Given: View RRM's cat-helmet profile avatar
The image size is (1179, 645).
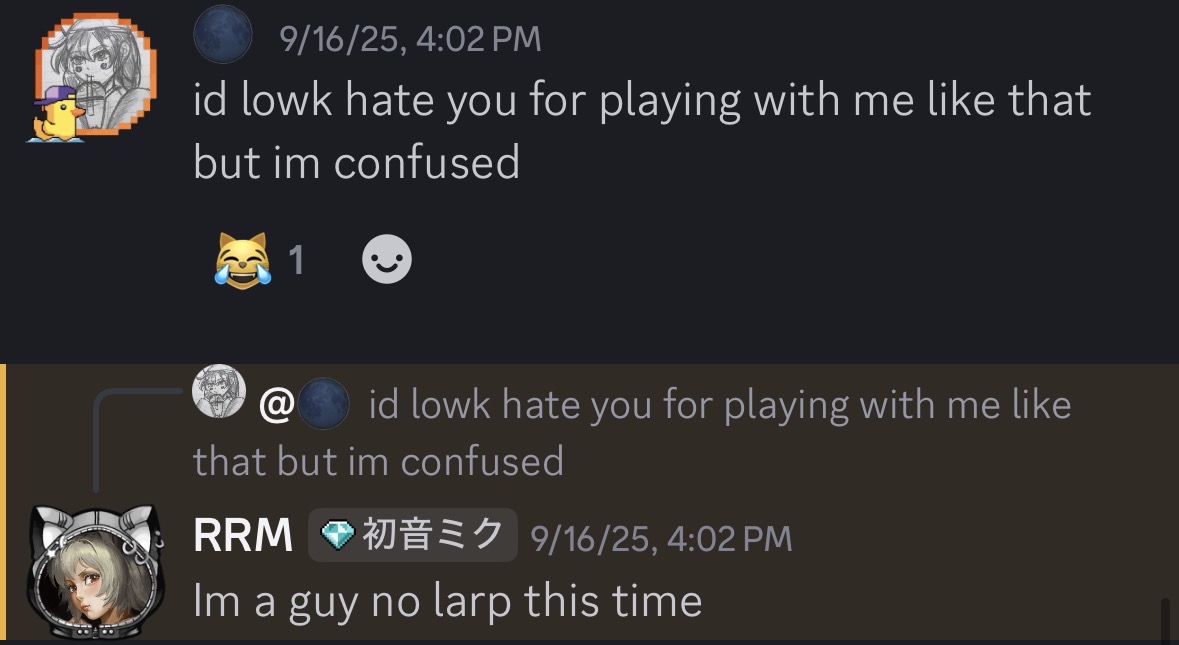Looking at the screenshot, I should (x=95, y=571).
